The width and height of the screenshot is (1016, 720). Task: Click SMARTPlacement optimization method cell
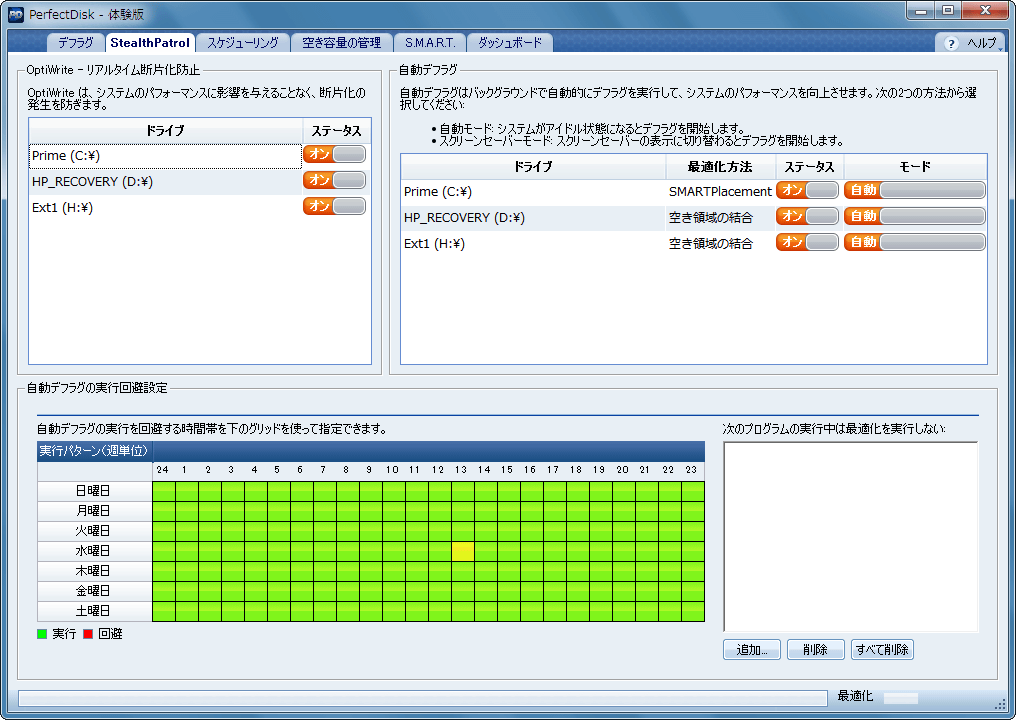click(720, 192)
